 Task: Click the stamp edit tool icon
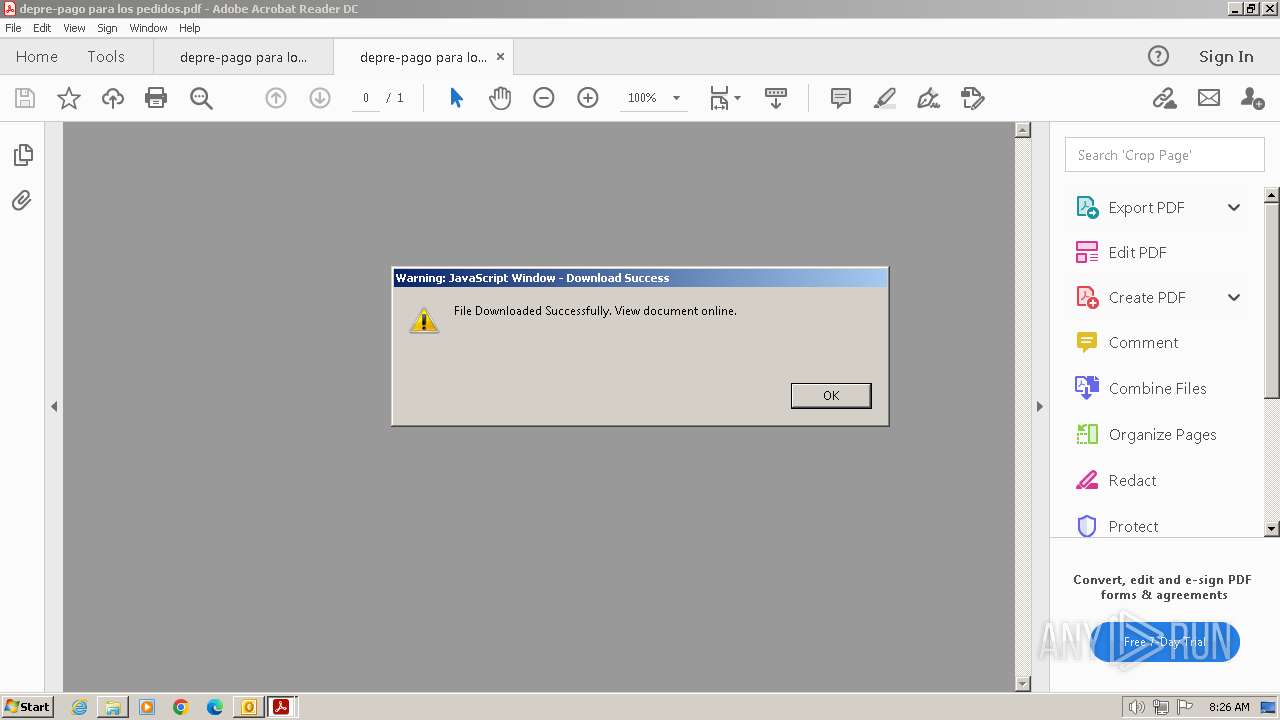(973, 98)
